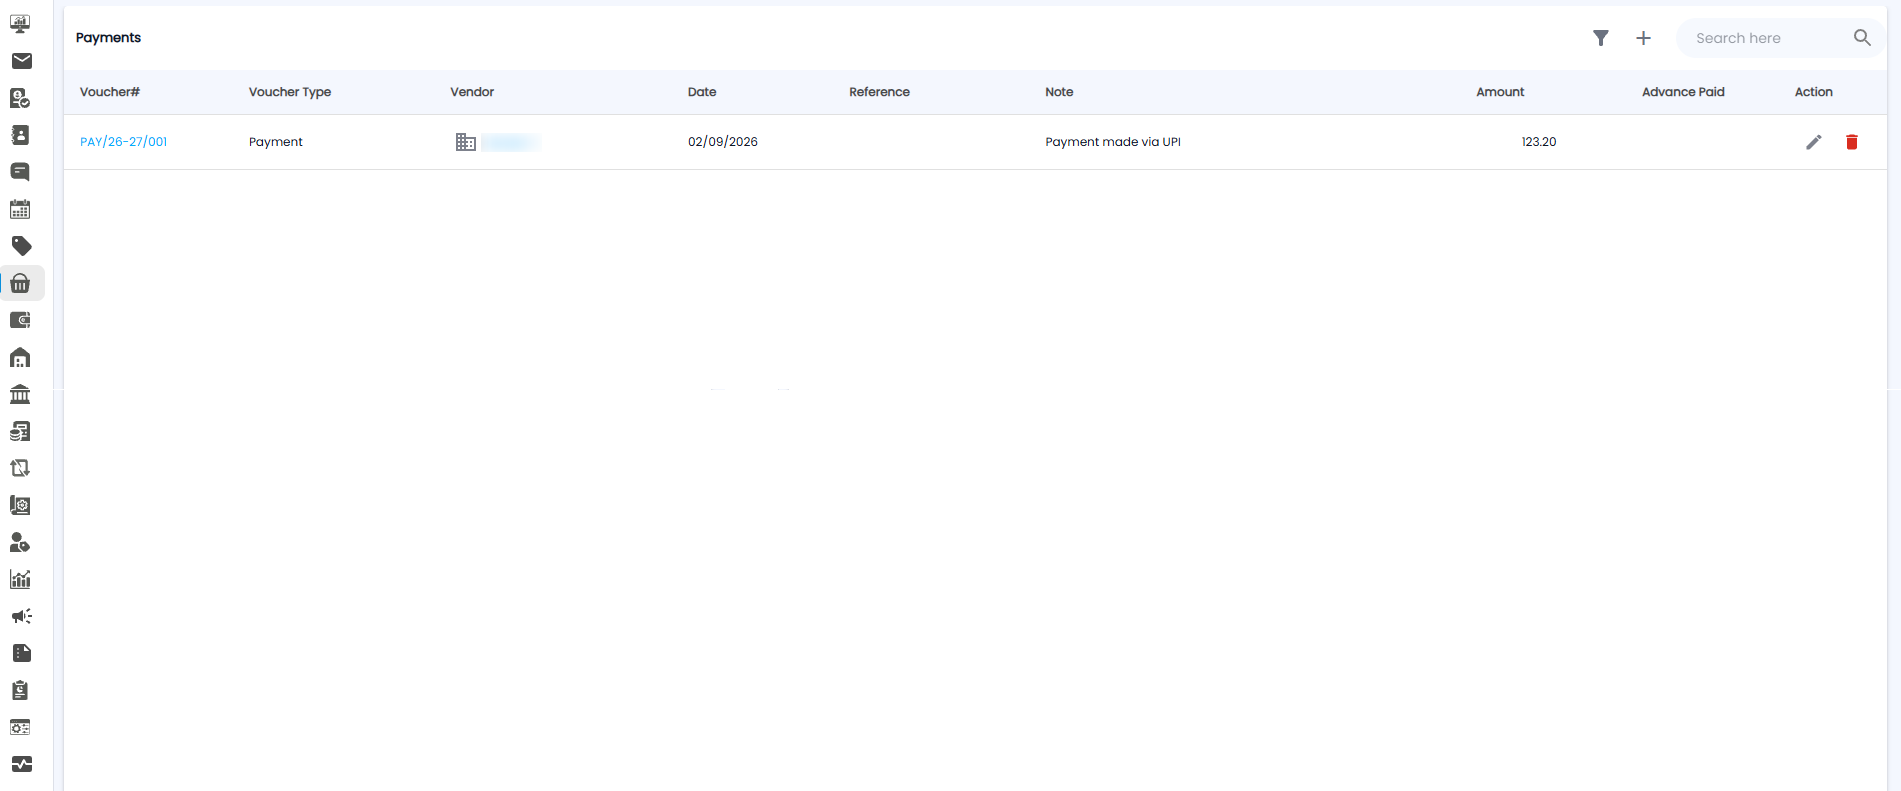Open the user with tag sidebar icon
The width and height of the screenshot is (1901, 791).
coord(20,542)
